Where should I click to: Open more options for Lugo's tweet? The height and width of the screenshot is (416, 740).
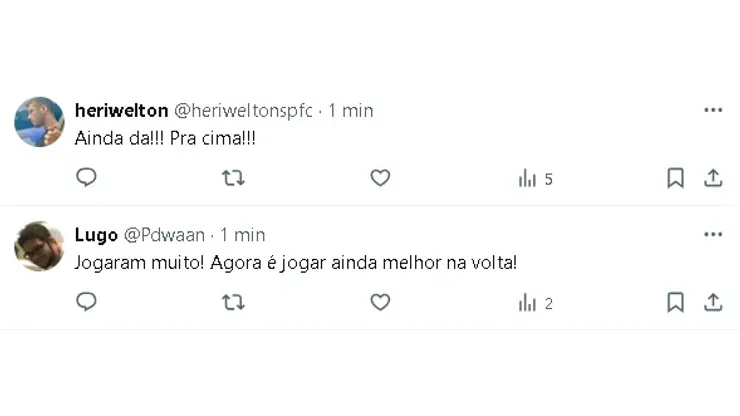[x=713, y=234]
